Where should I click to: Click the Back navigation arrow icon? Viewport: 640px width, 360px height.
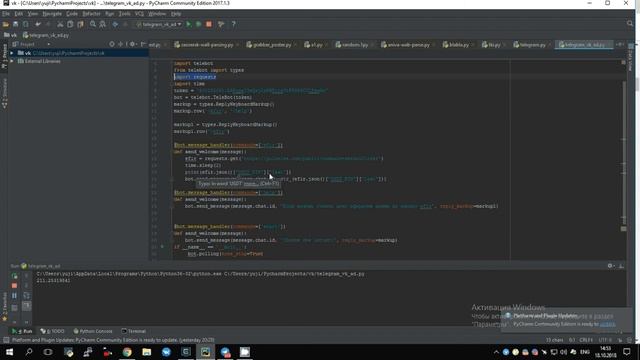pyautogui.click(x=115, y=24)
